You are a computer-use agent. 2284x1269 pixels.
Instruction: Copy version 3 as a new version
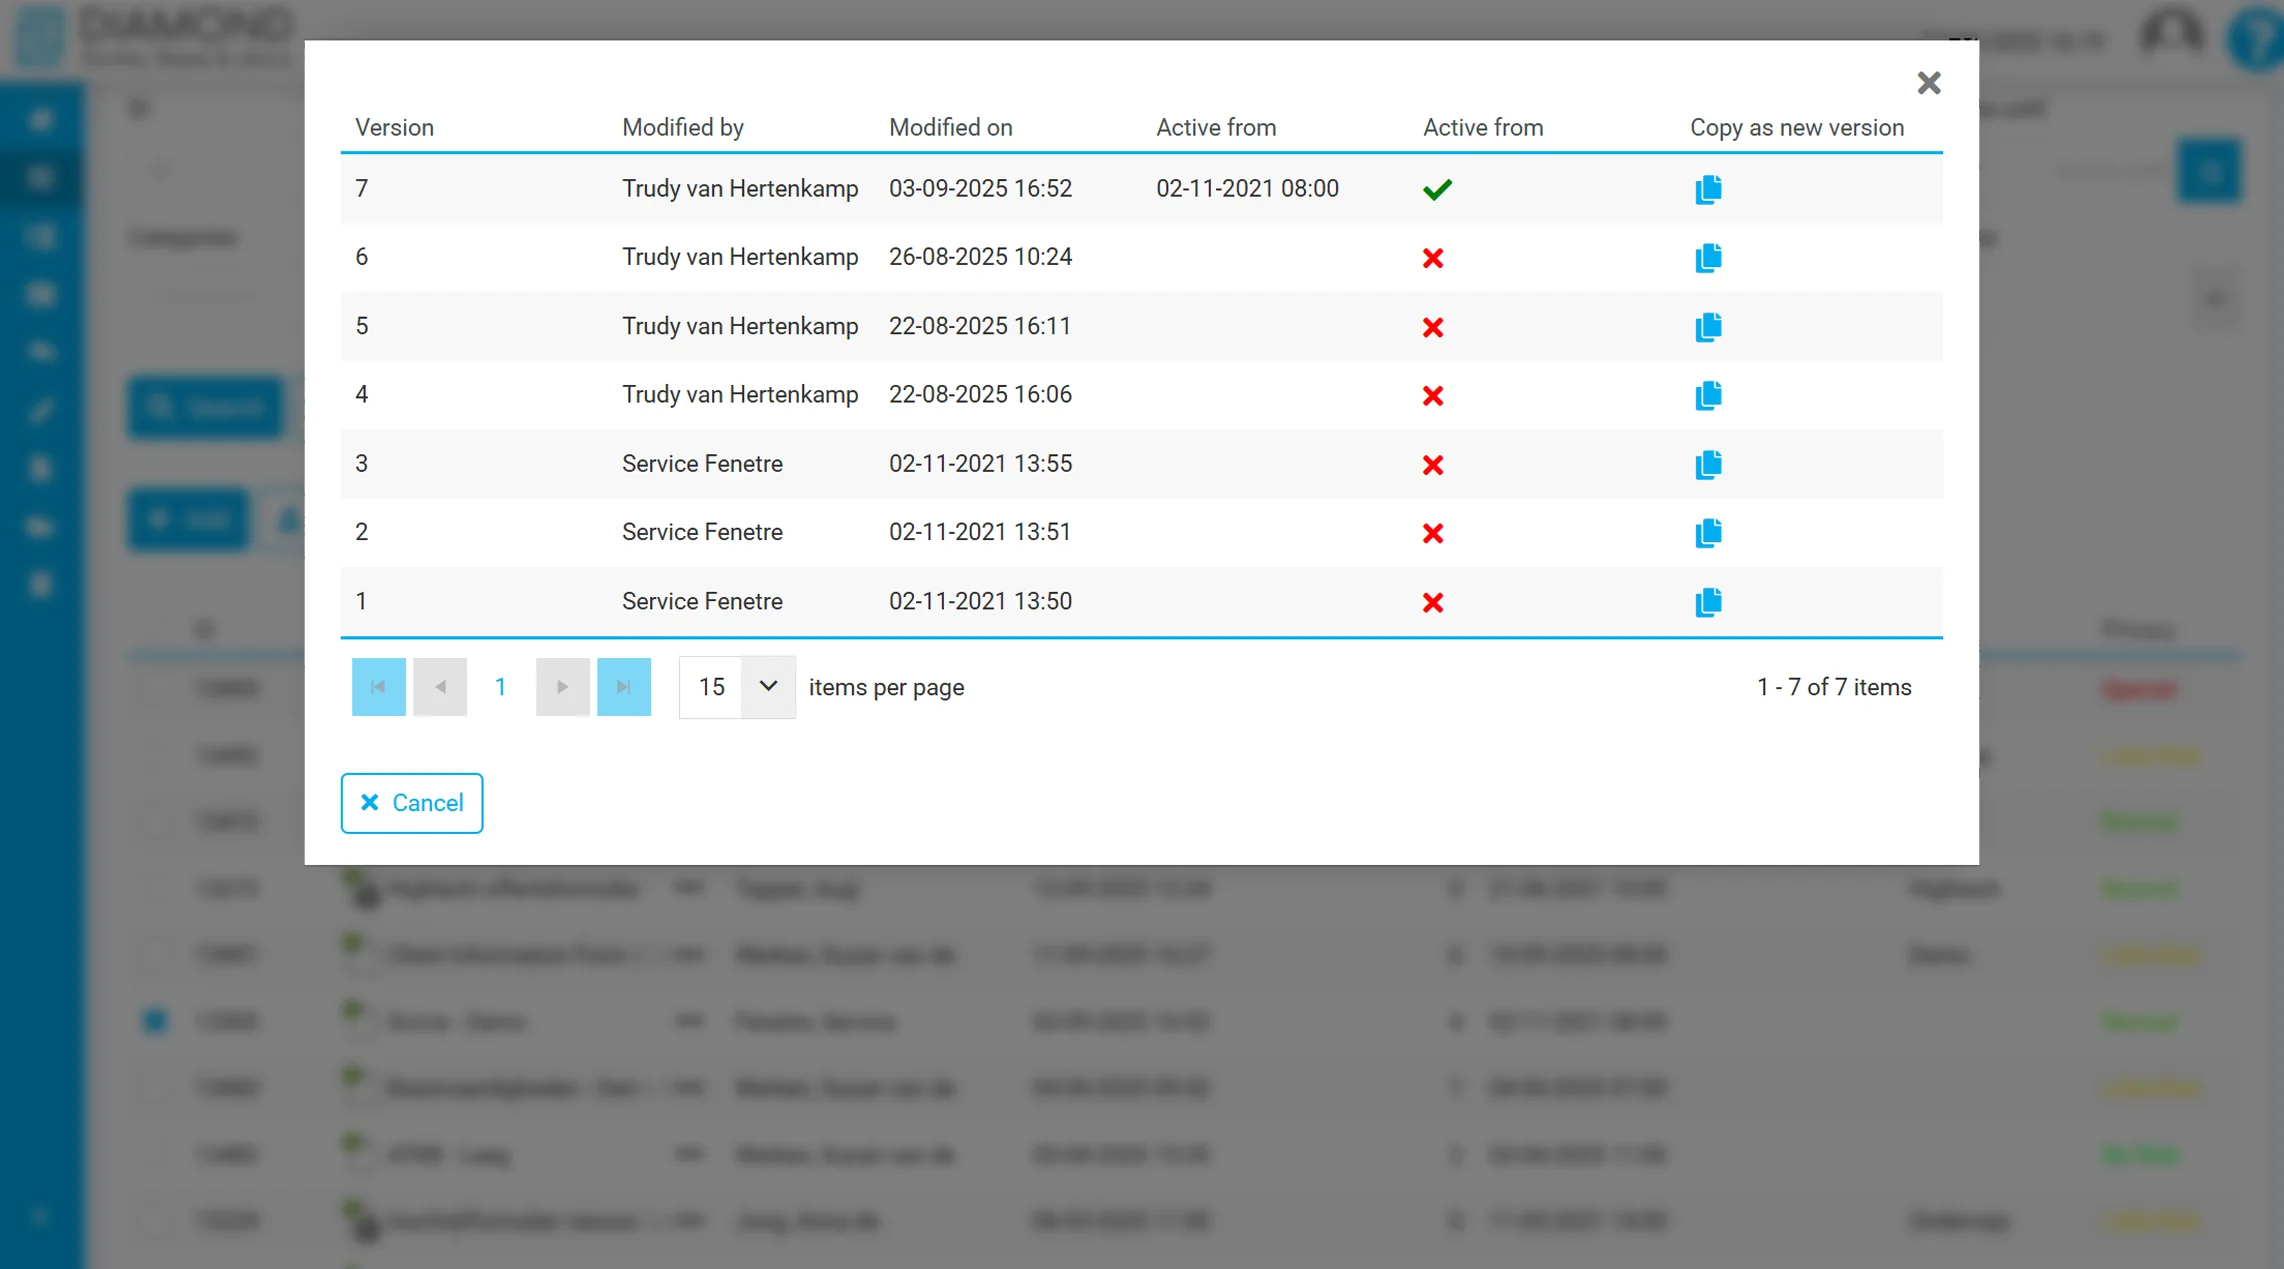click(x=1708, y=464)
